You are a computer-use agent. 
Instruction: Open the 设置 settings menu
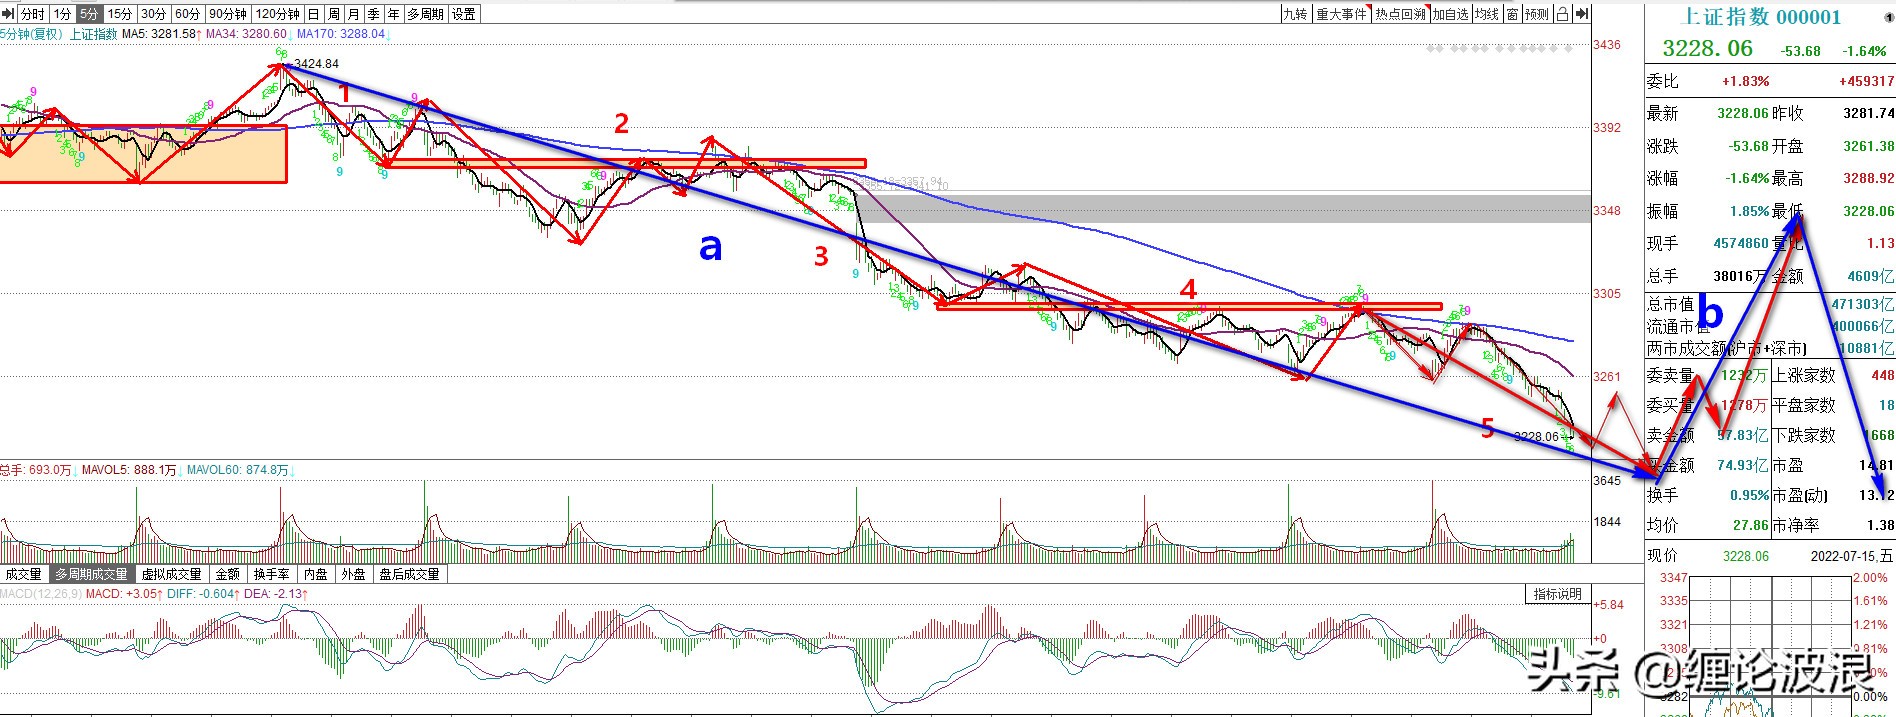click(x=464, y=14)
